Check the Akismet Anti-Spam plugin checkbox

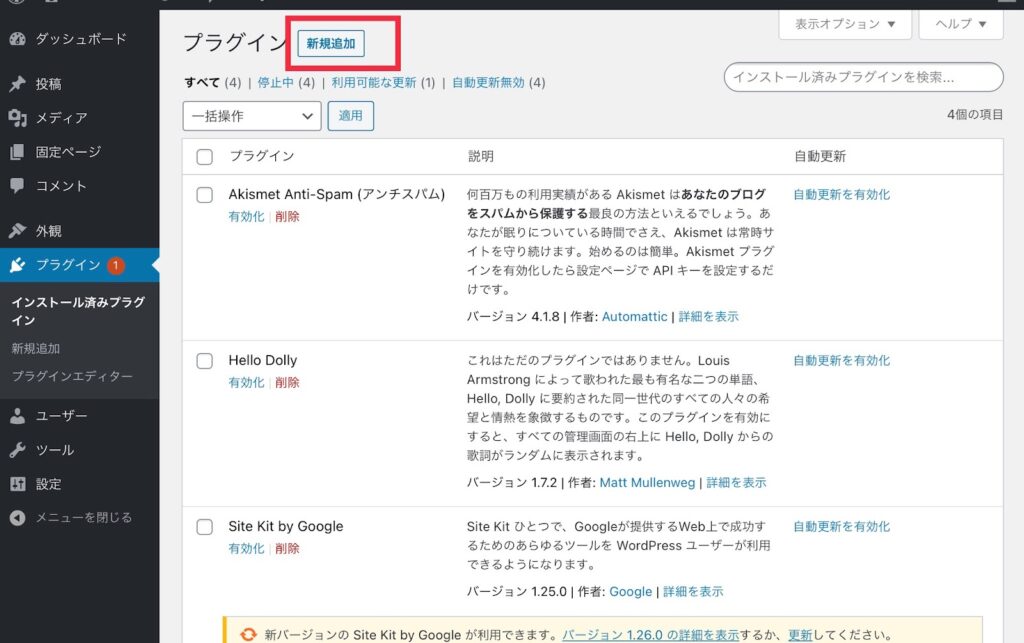(205, 195)
